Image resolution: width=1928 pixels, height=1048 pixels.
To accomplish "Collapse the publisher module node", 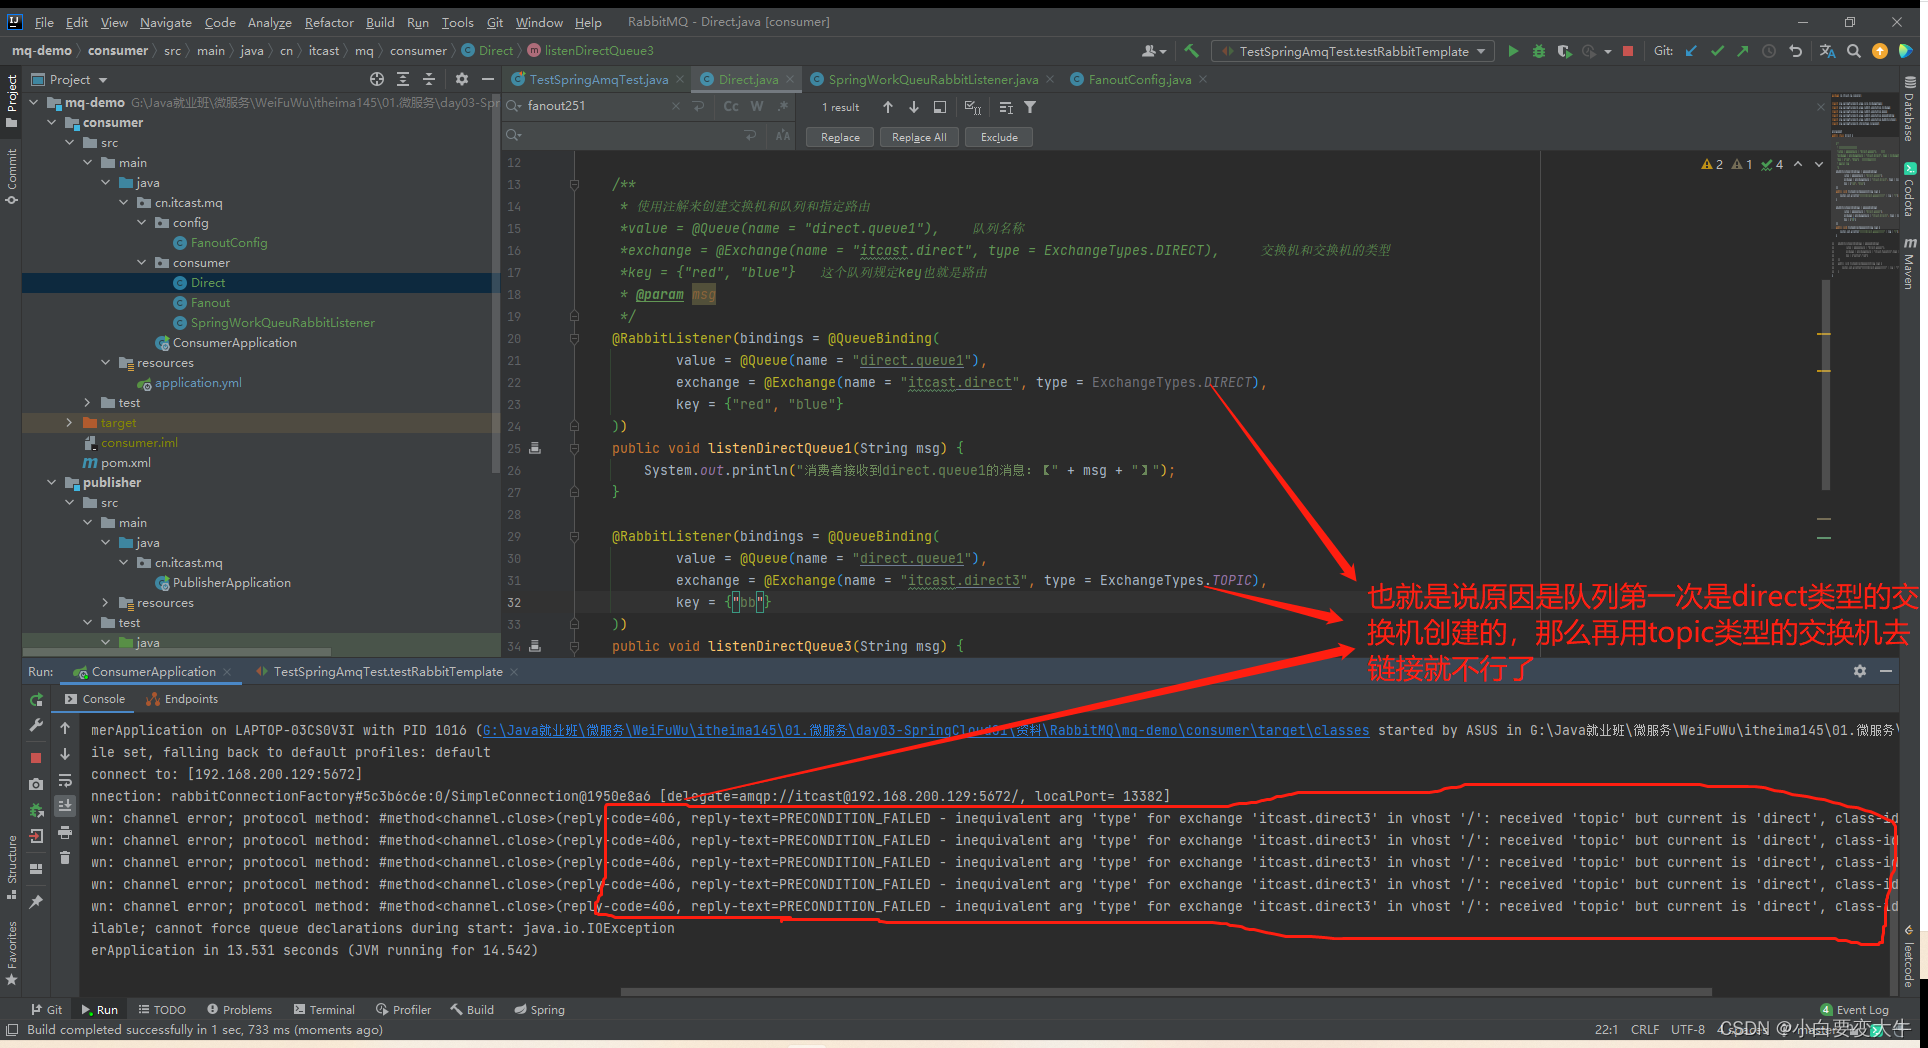I will pos(52,483).
